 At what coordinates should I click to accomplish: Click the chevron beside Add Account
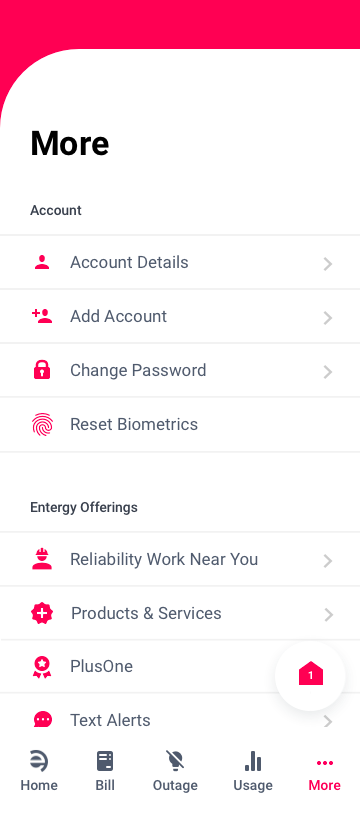pos(328,318)
